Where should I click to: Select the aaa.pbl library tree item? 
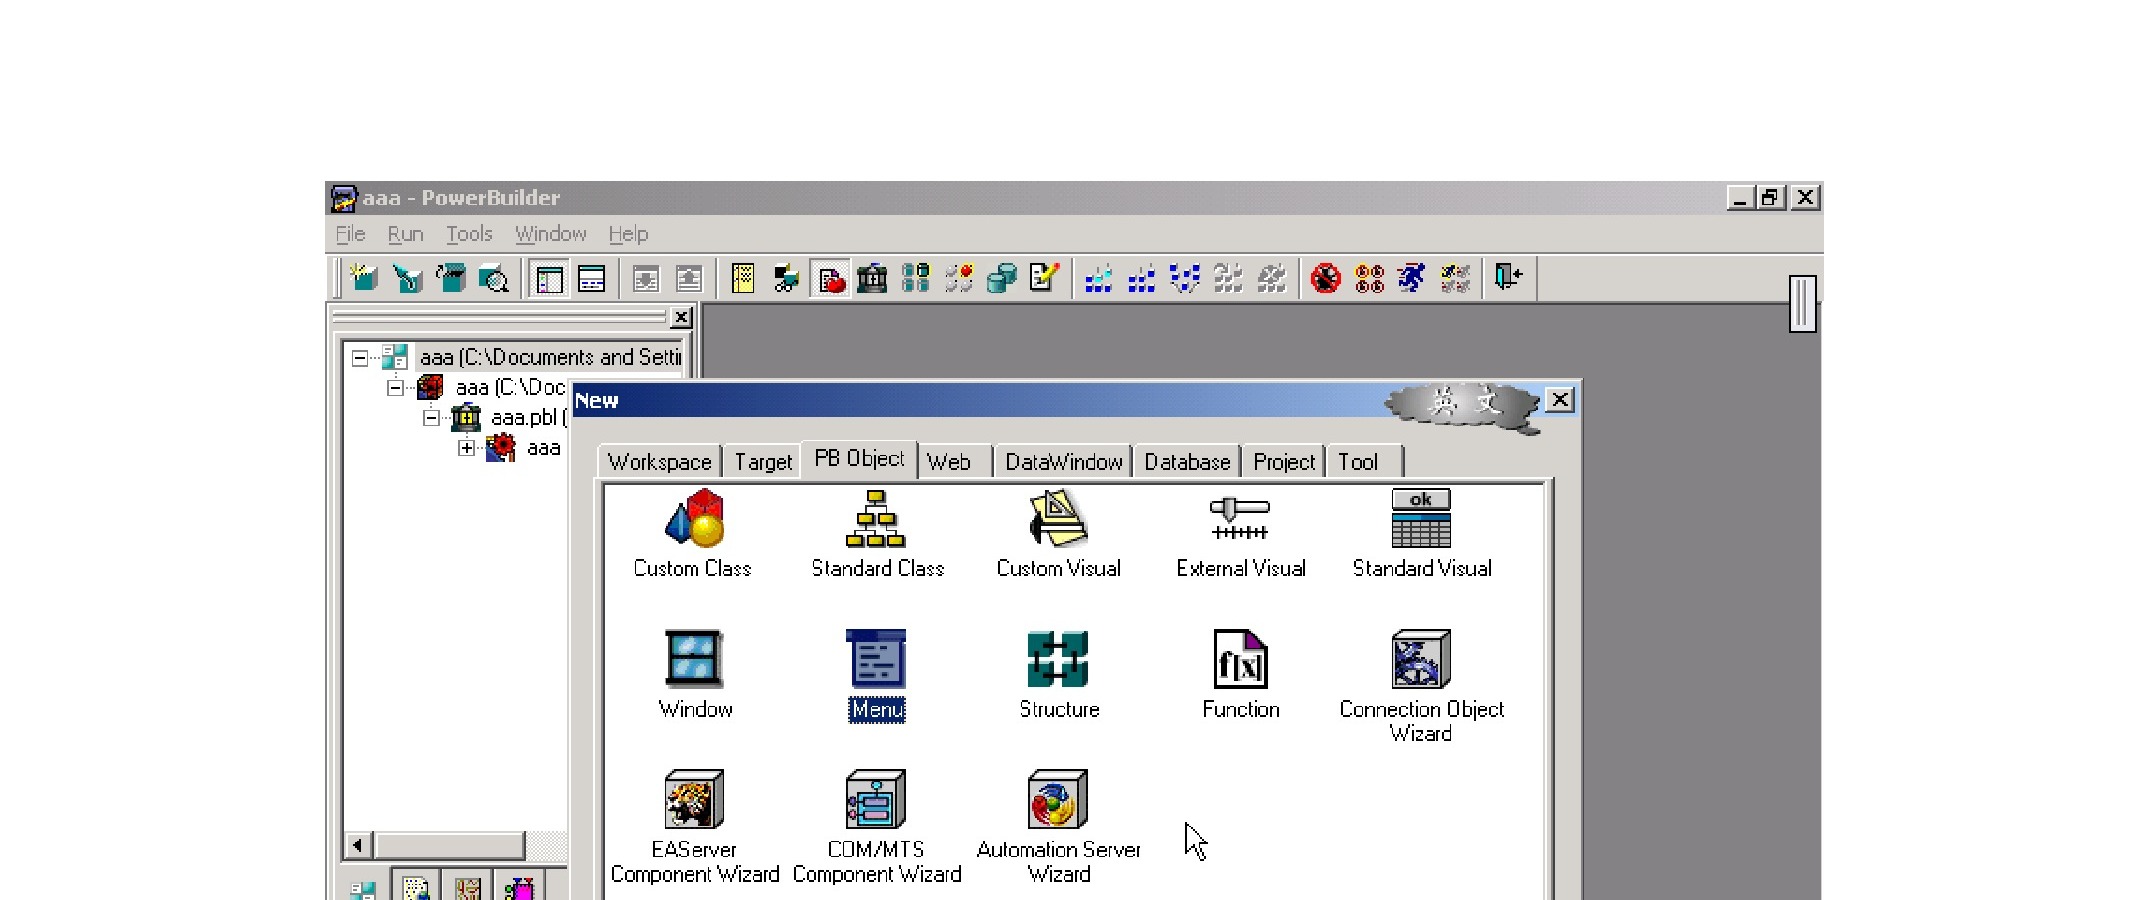(528, 418)
